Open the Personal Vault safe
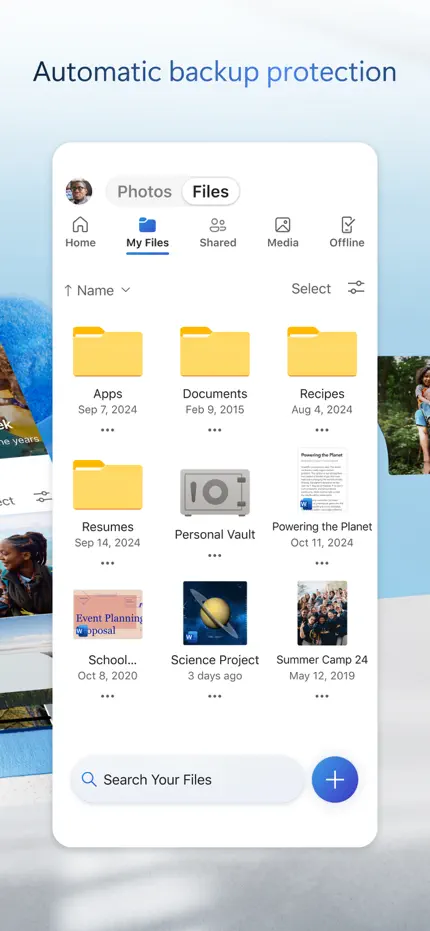 [215, 492]
